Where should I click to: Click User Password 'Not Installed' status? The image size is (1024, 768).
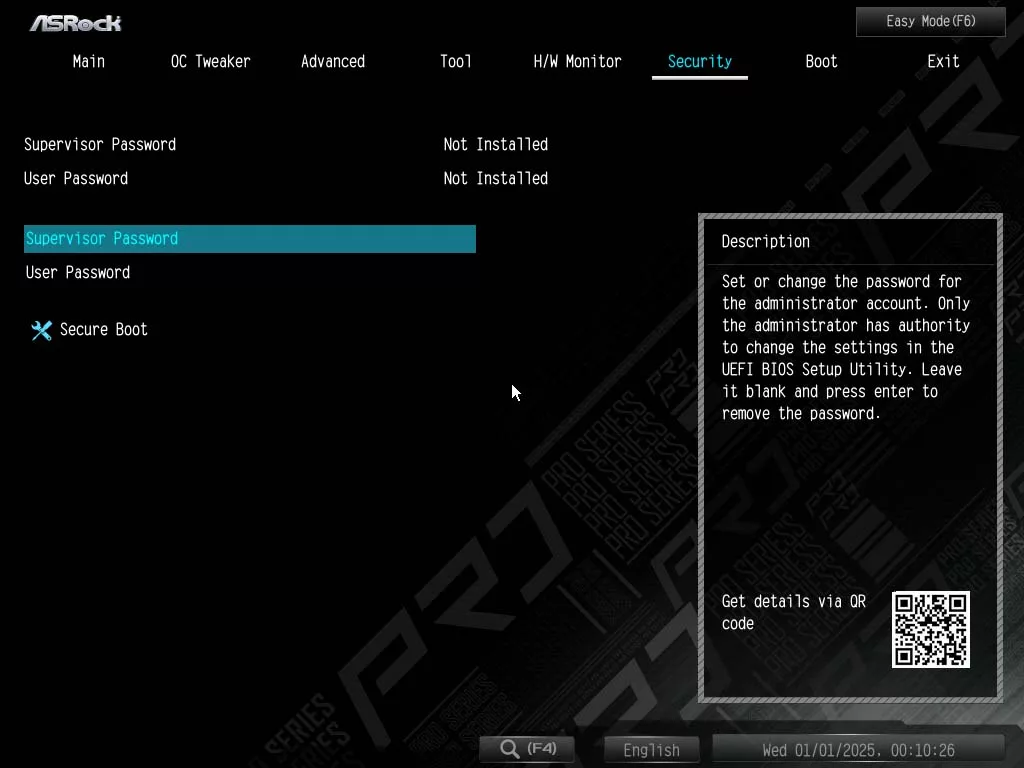coord(495,179)
